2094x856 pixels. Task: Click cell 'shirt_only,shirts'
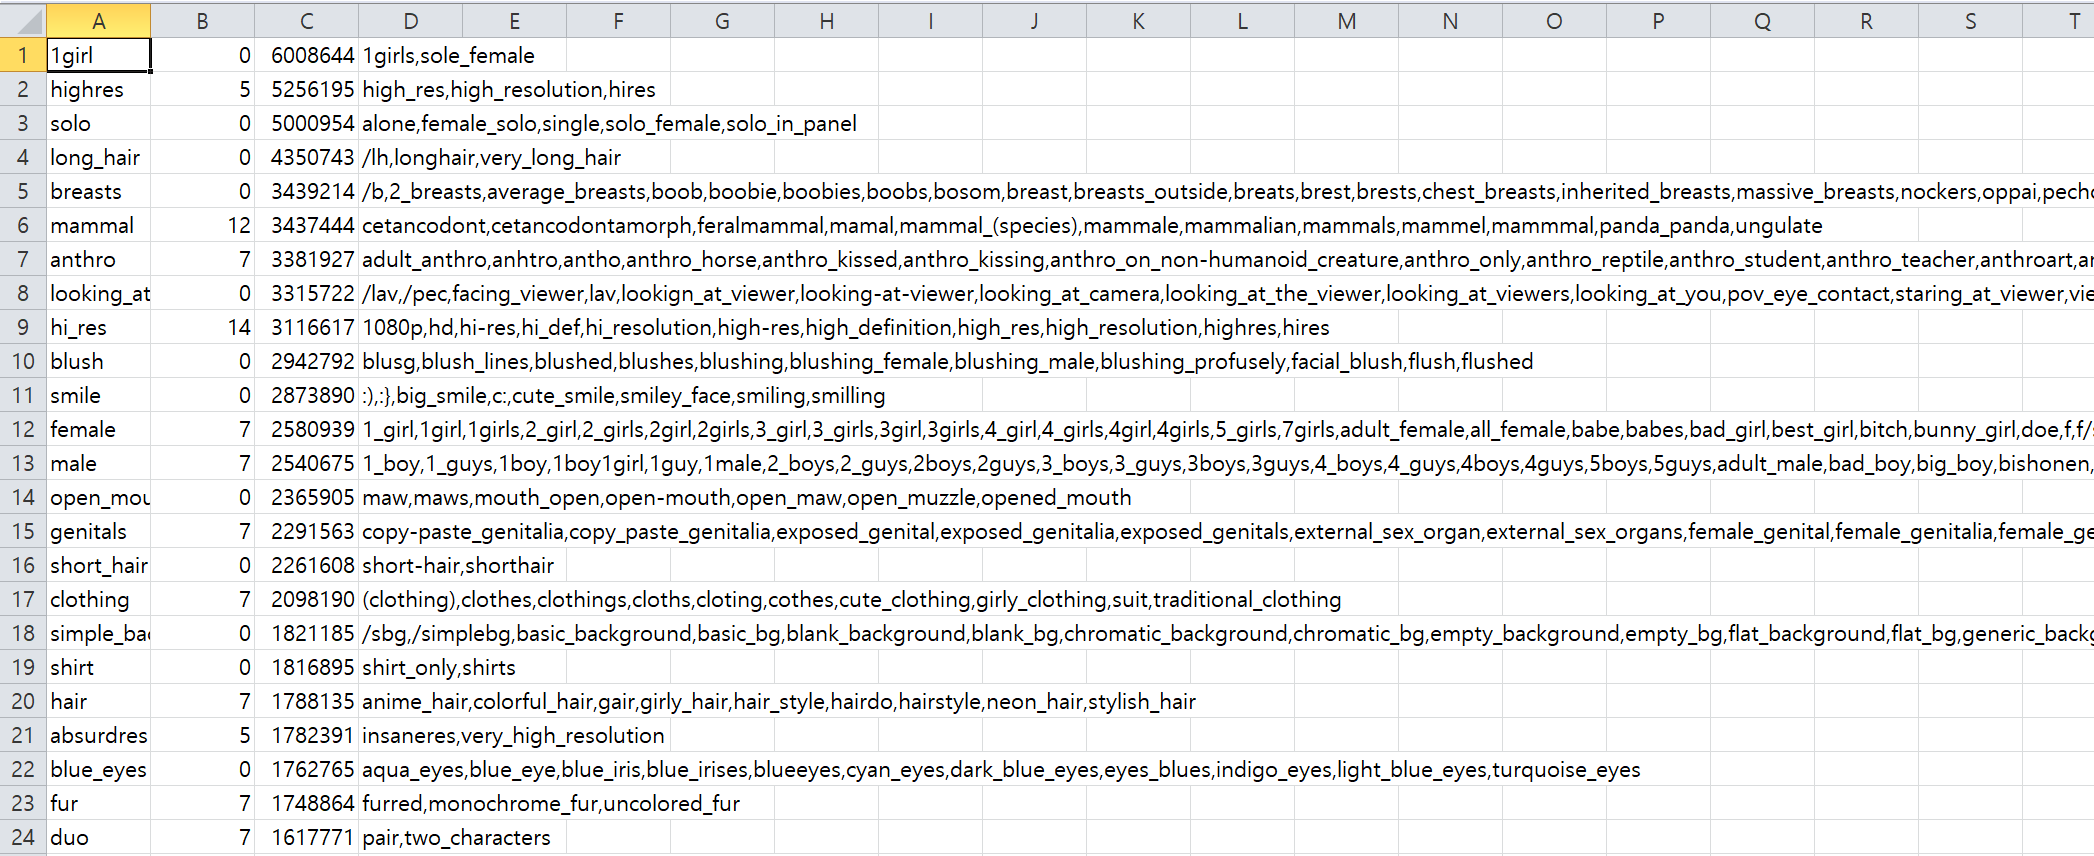coord(439,667)
